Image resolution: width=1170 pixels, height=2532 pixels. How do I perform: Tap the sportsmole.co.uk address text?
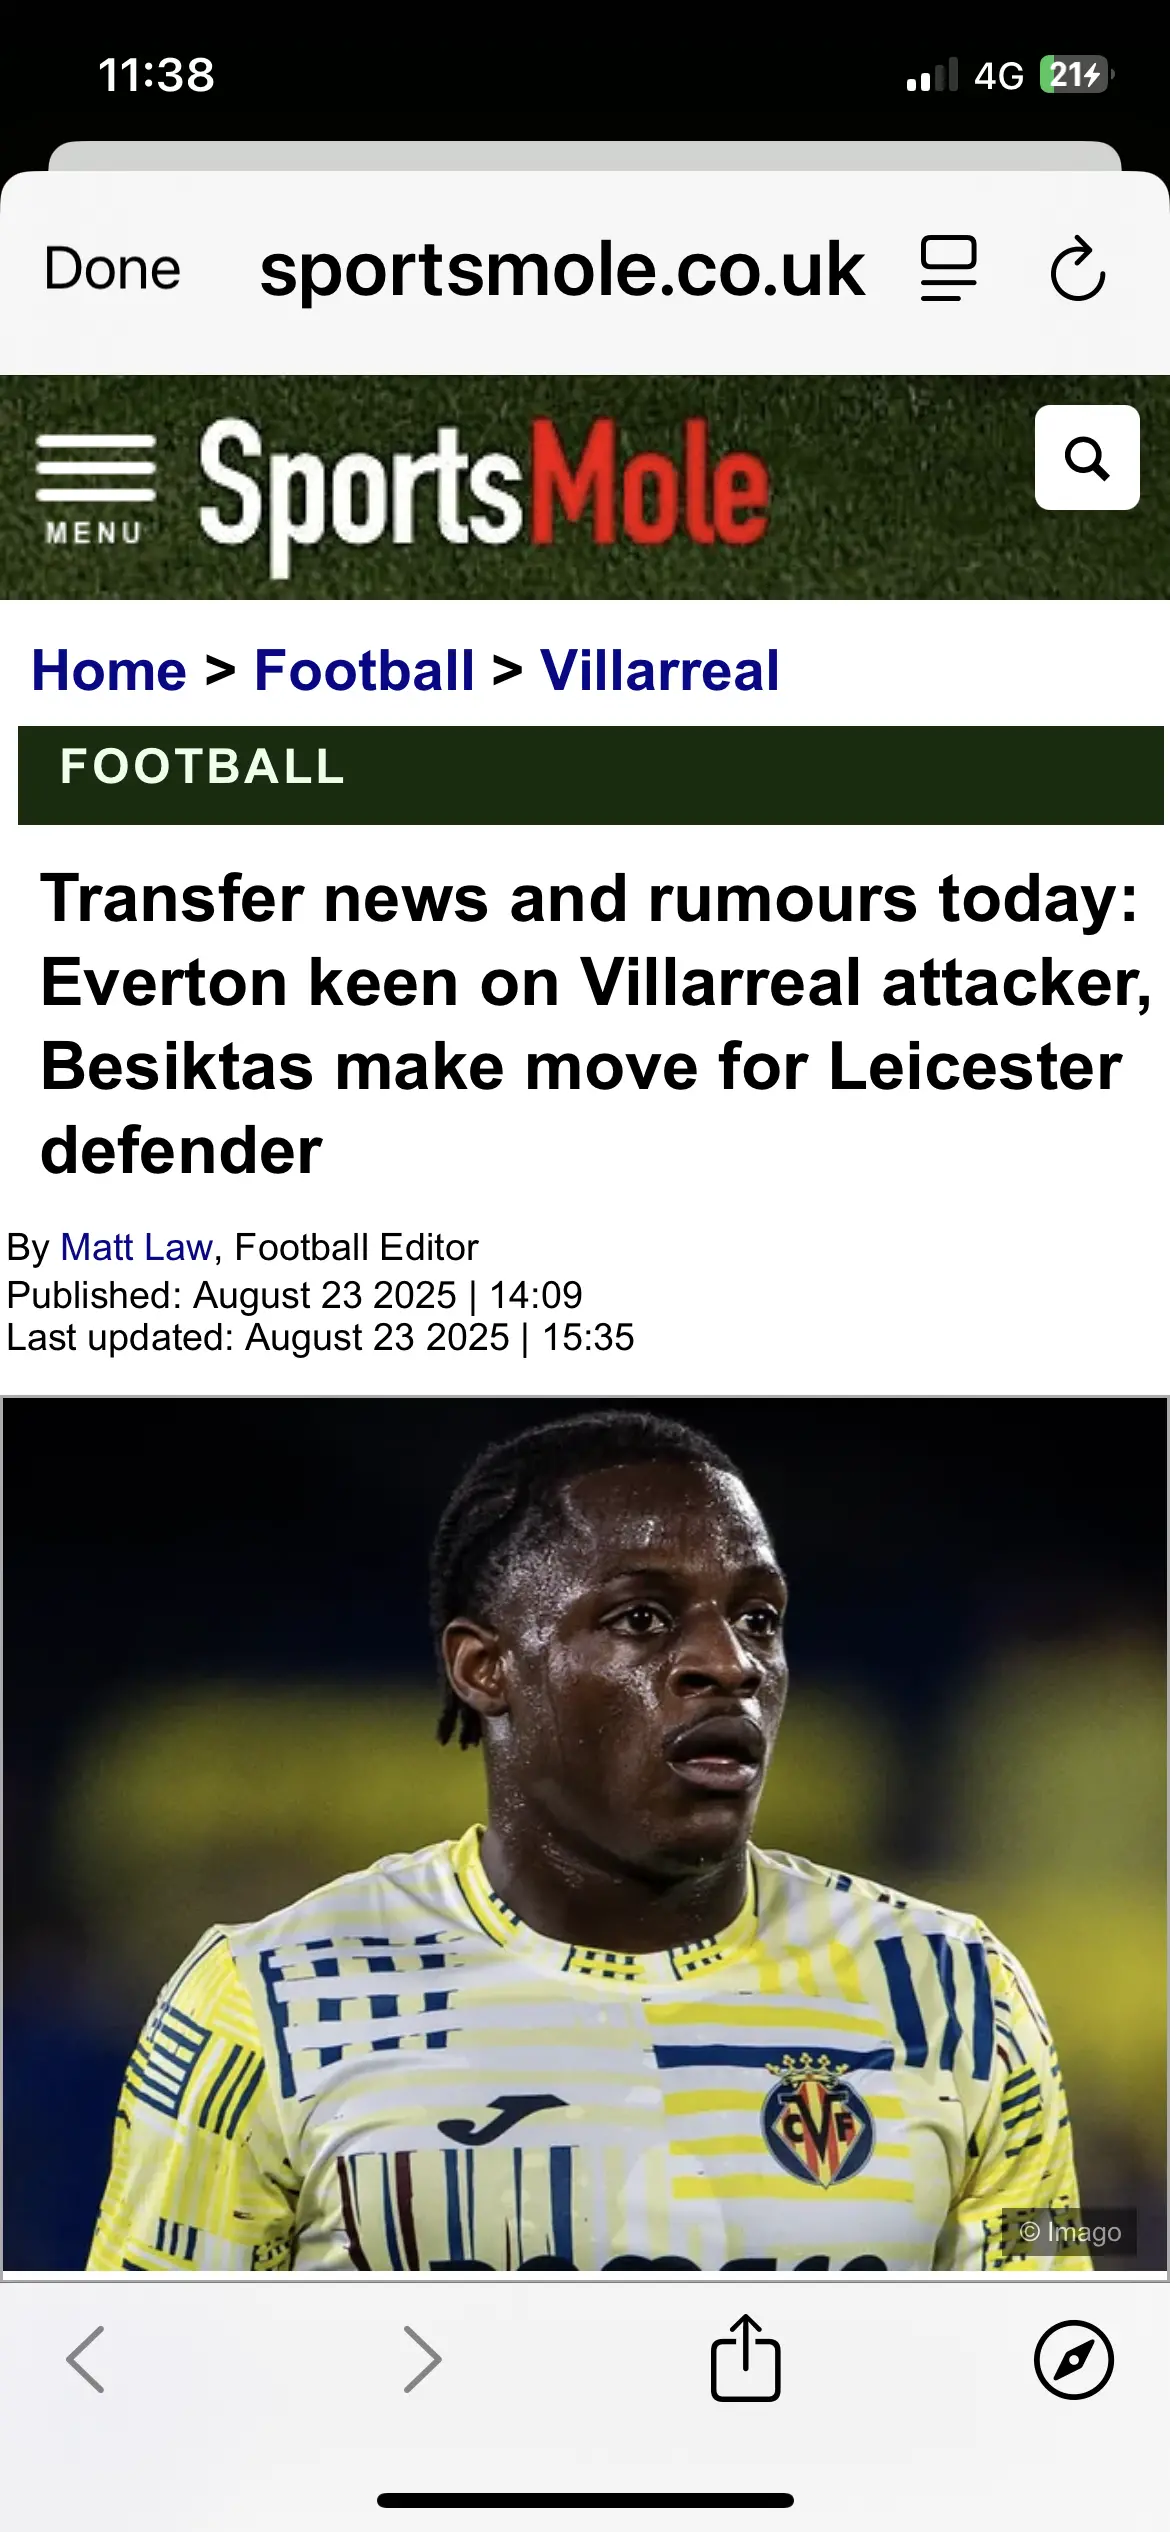(562, 270)
